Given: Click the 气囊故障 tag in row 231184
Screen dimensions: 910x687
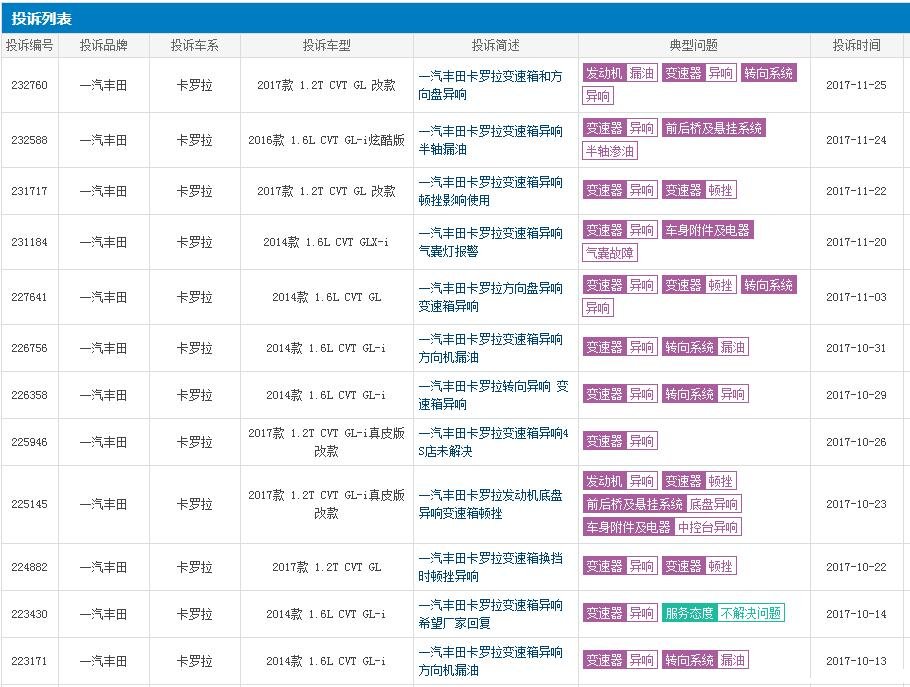Looking at the screenshot, I should (x=612, y=252).
